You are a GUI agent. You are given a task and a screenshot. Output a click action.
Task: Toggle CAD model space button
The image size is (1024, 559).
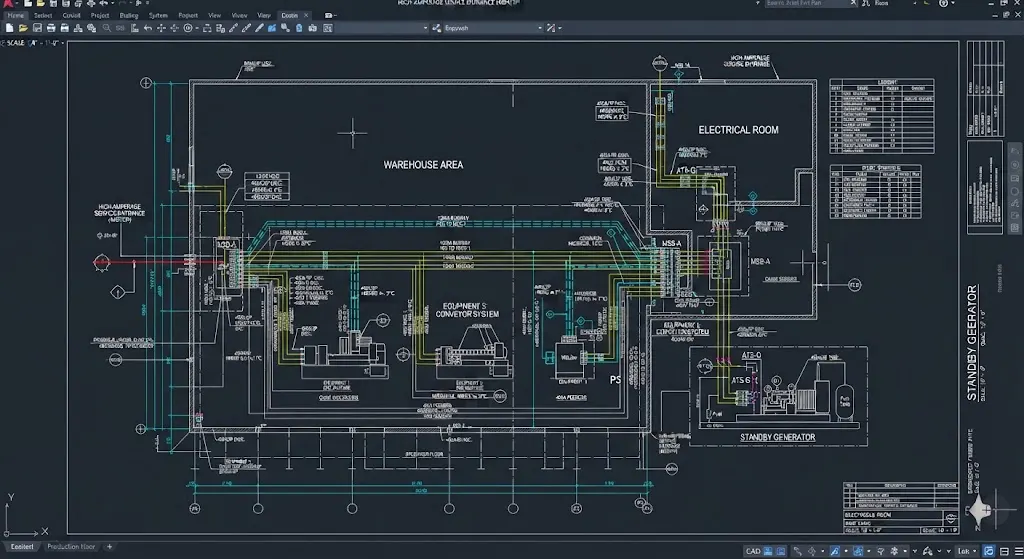pyautogui.click(x=753, y=551)
